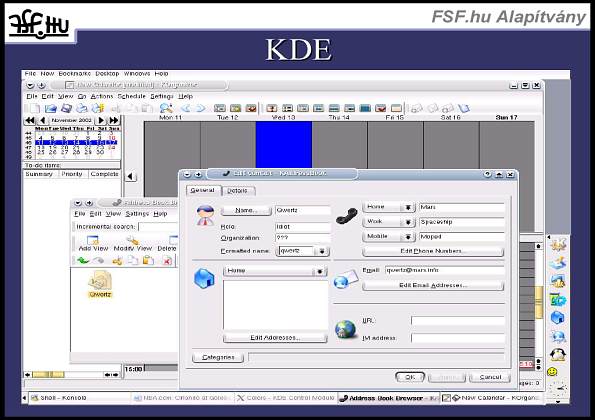595x420 pixels.
Task: Open the To-do list view icon with the red check
Action: [381, 109]
